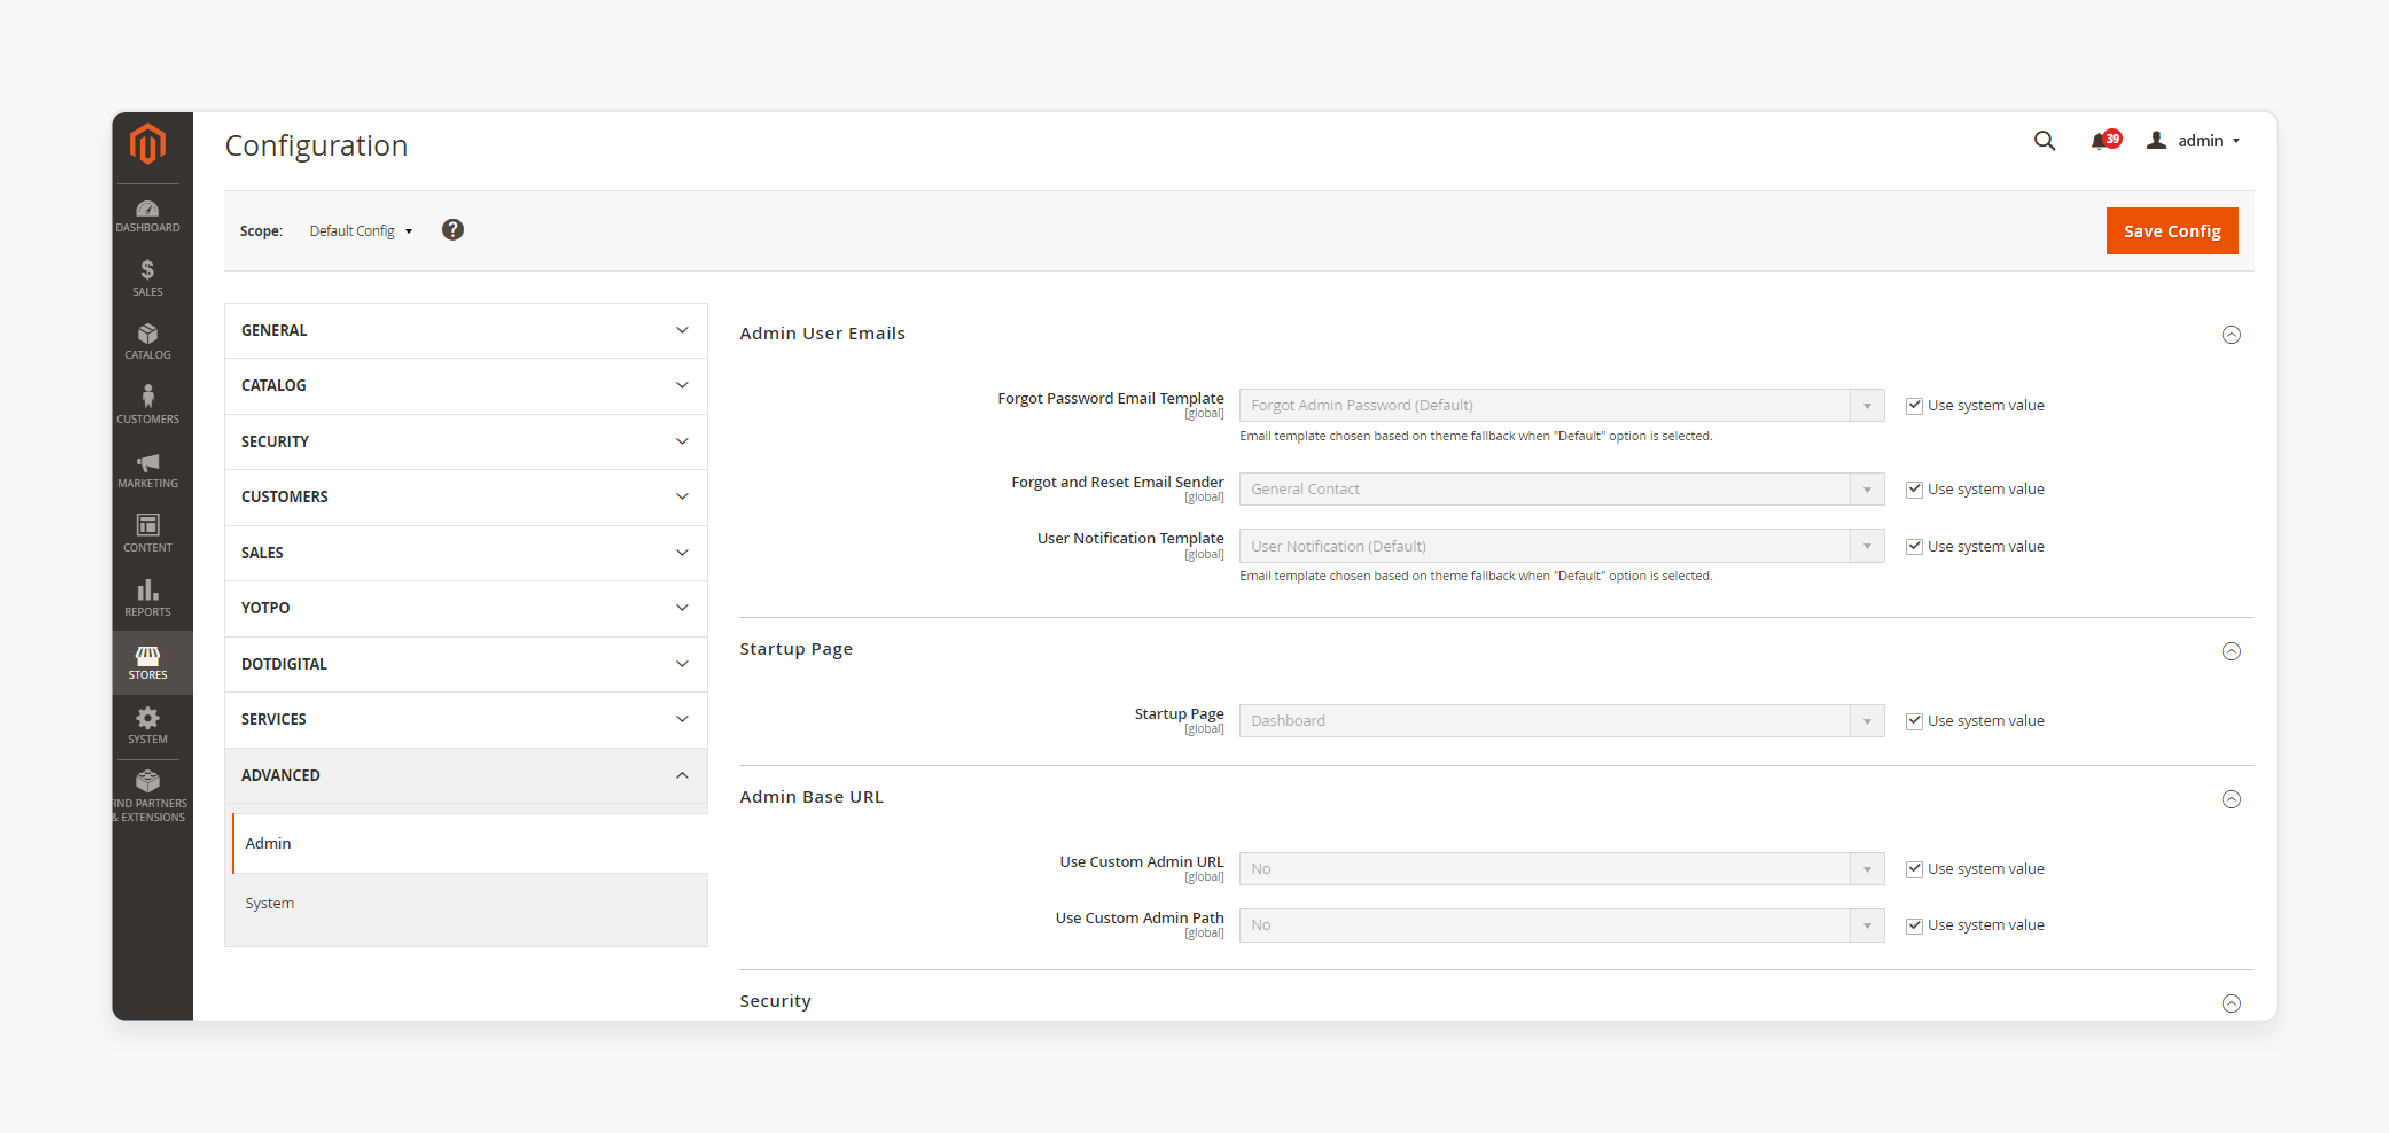The height and width of the screenshot is (1133, 2389).
Task: Expand the GENERAL configuration section
Action: pyautogui.click(x=465, y=329)
